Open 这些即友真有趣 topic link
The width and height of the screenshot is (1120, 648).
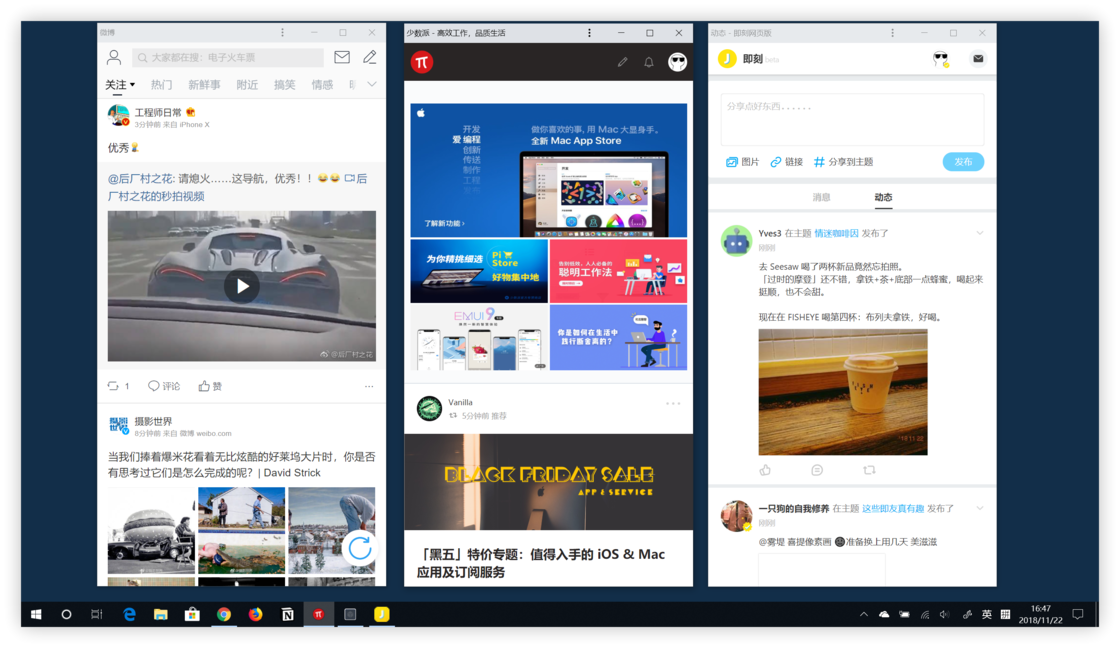pos(893,509)
